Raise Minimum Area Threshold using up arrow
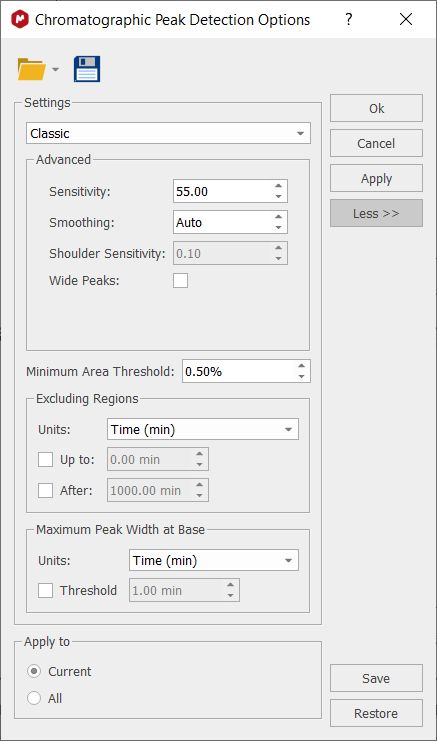This screenshot has height=741, width=437. tap(301, 366)
